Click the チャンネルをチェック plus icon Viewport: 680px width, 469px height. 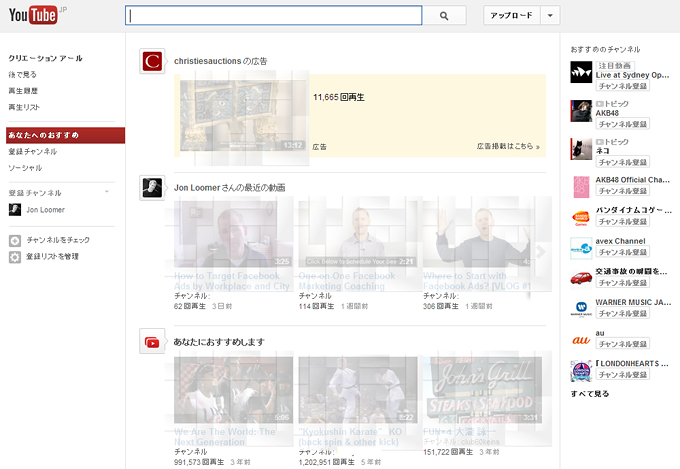tap(15, 241)
